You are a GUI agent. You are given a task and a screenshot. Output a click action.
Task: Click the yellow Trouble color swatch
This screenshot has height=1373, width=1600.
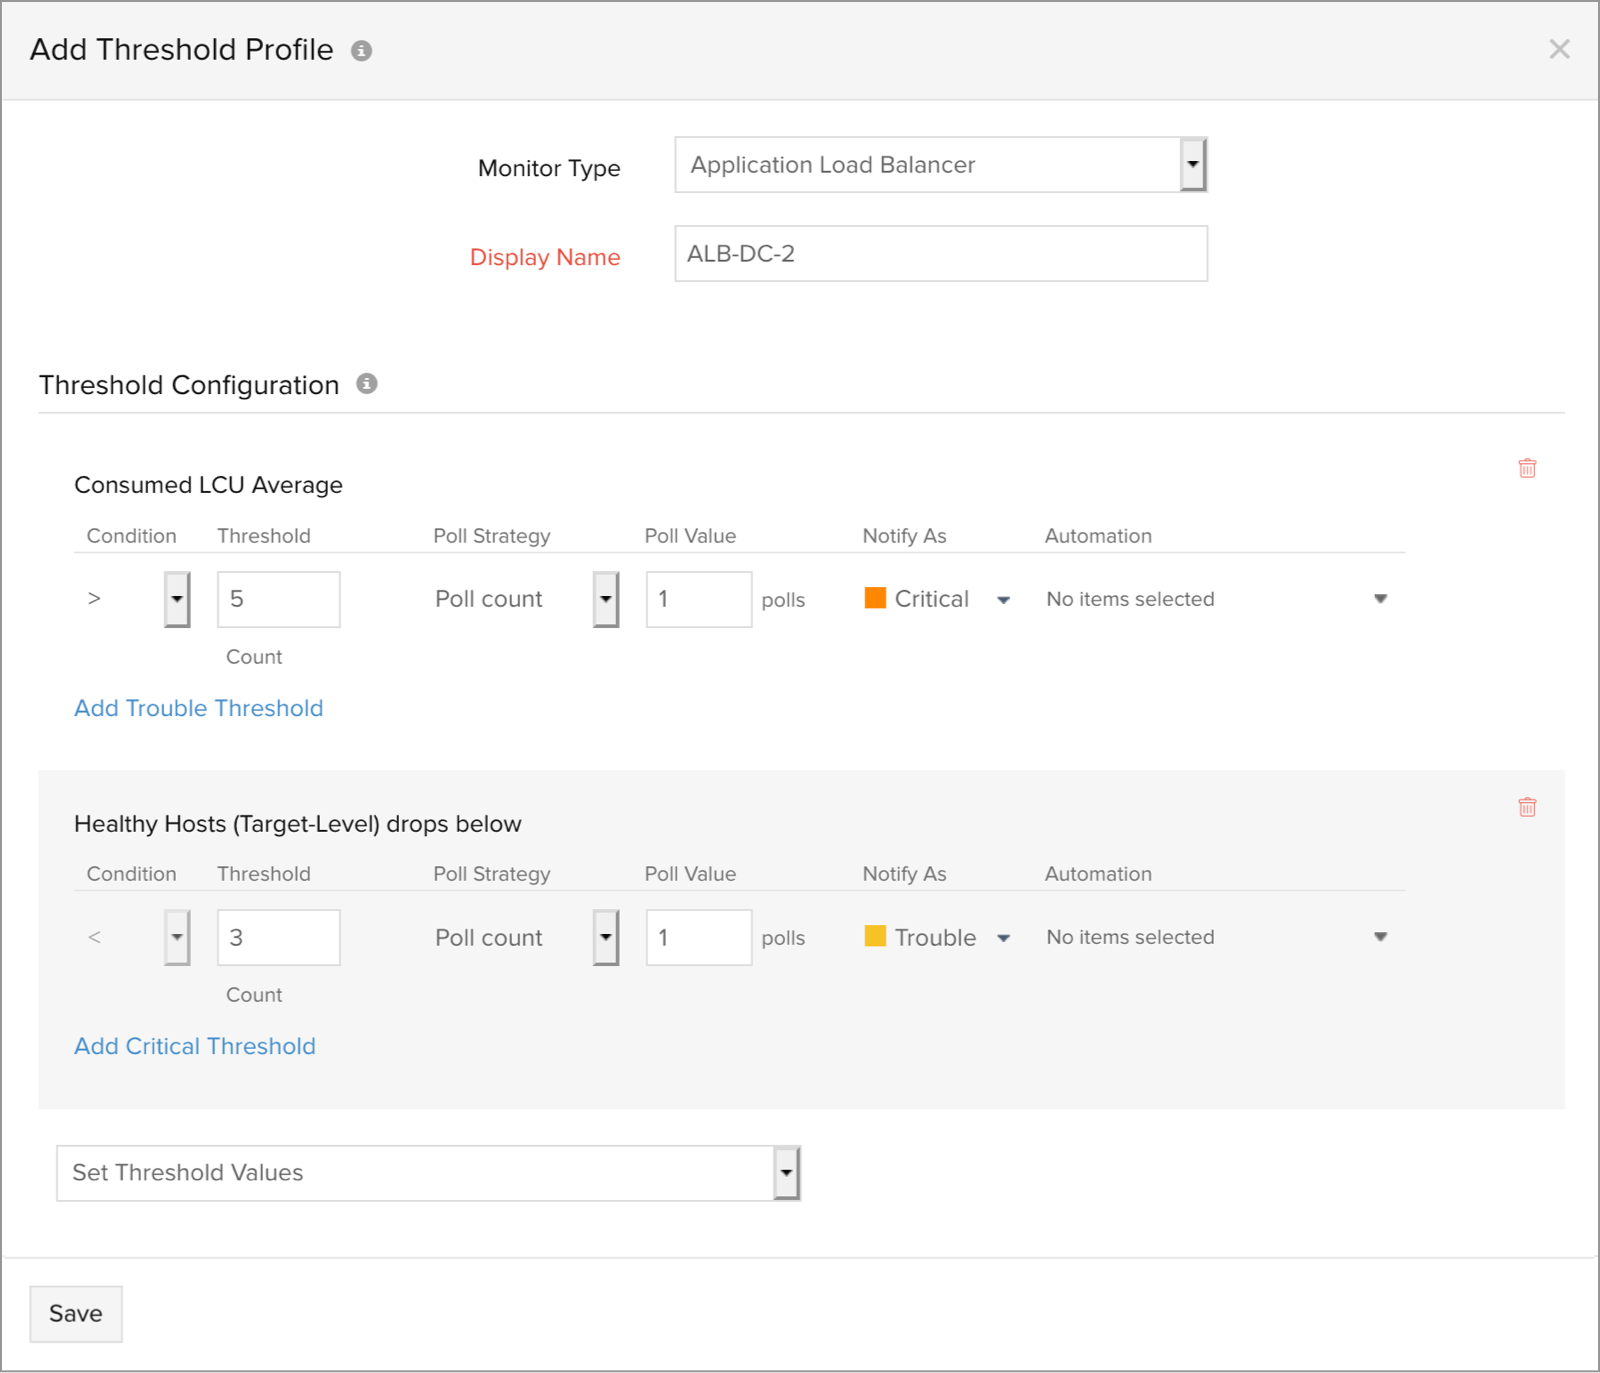tap(875, 936)
